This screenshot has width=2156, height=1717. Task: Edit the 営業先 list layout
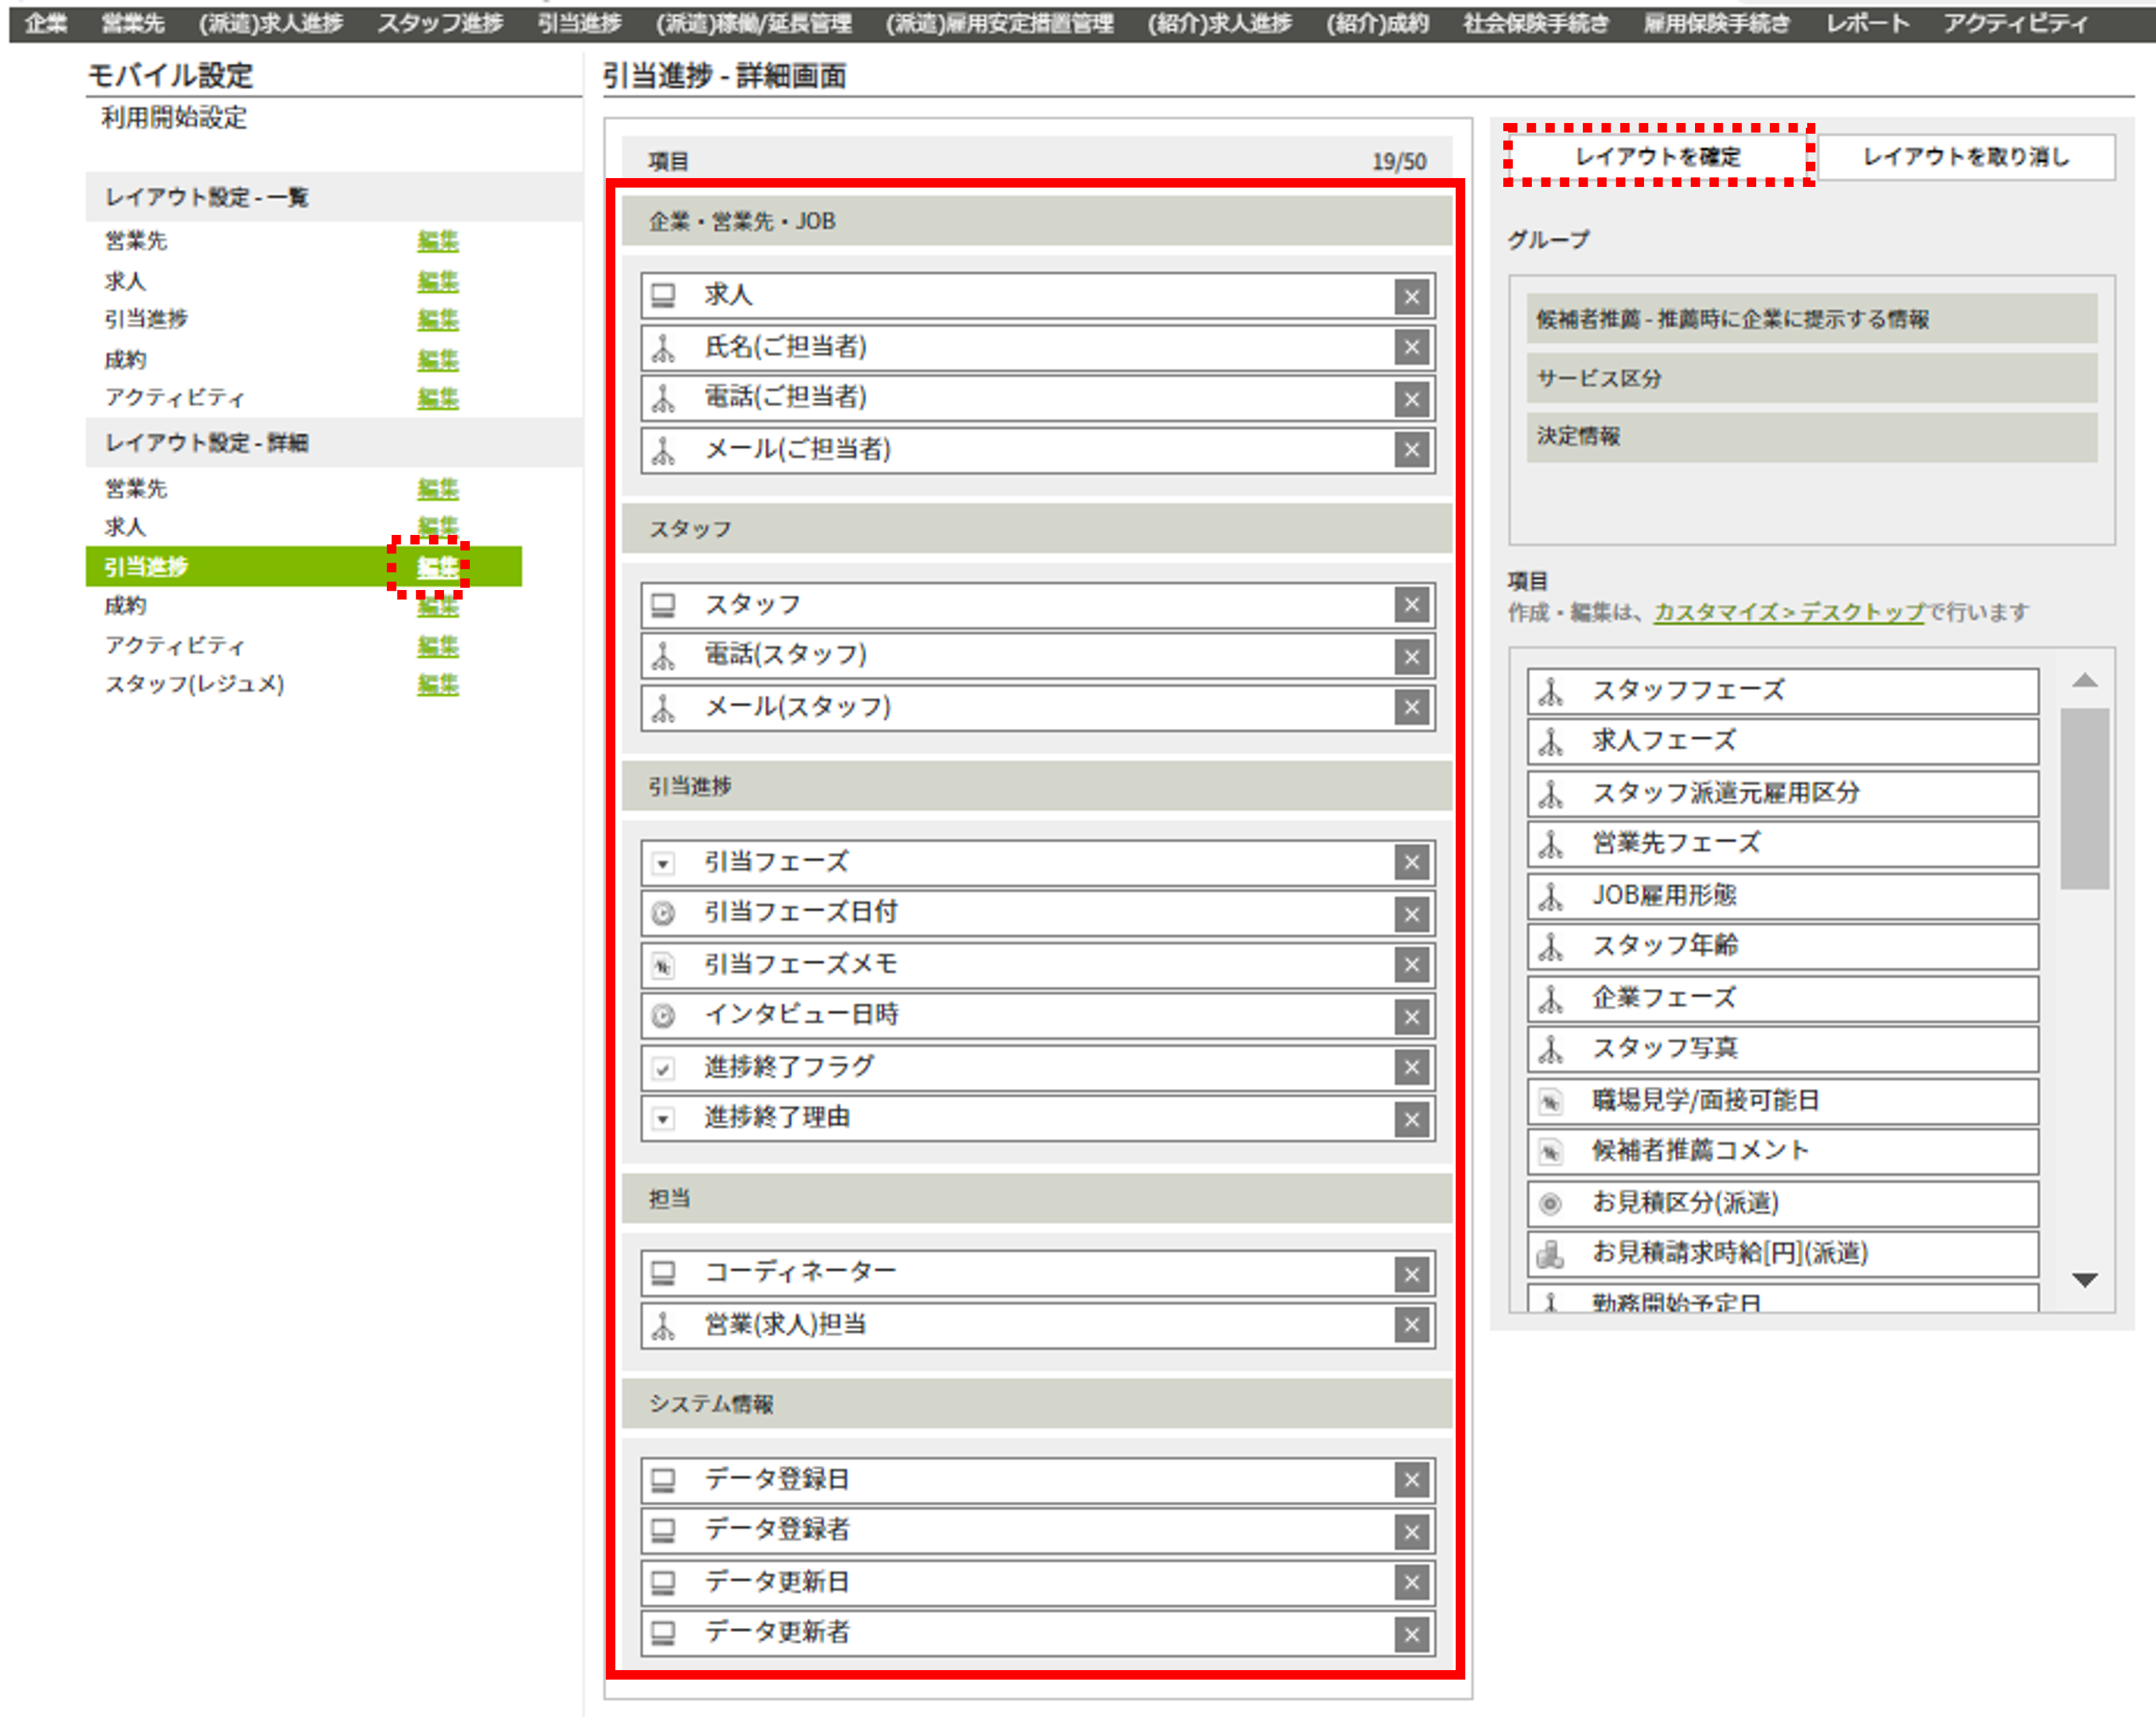437,241
